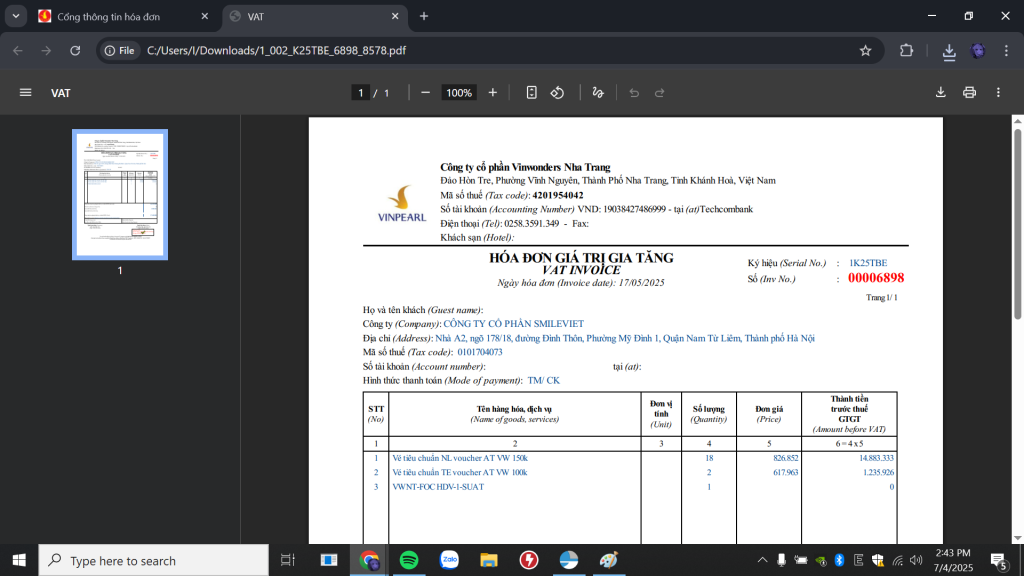This screenshot has width=1024, height=576.
Task: Click the Windows taskbar search box
Action: (x=153, y=560)
